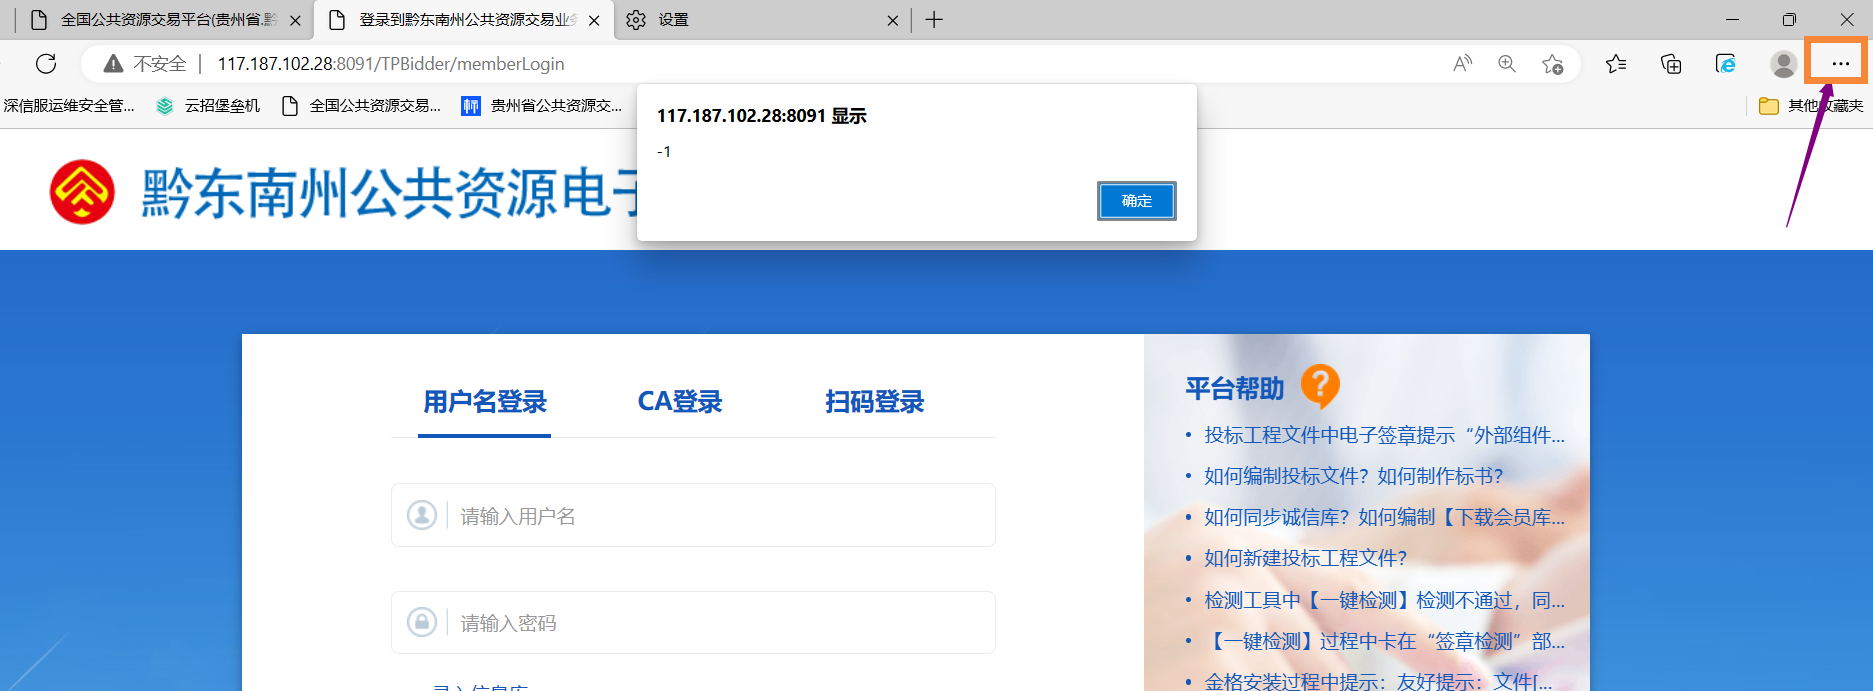Open the Read aloud icon in address bar
Image resolution: width=1873 pixels, height=691 pixels.
coord(1462,64)
